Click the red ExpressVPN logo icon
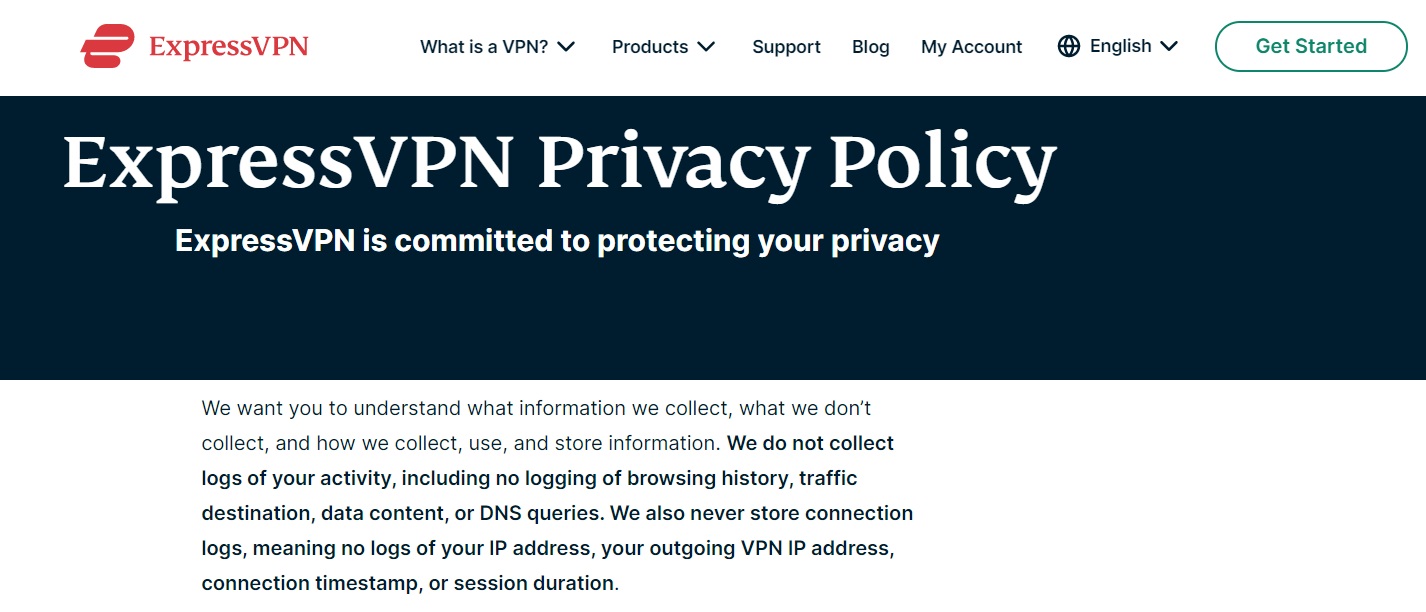This screenshot has width=1426, height=612. tap(107, 47)
